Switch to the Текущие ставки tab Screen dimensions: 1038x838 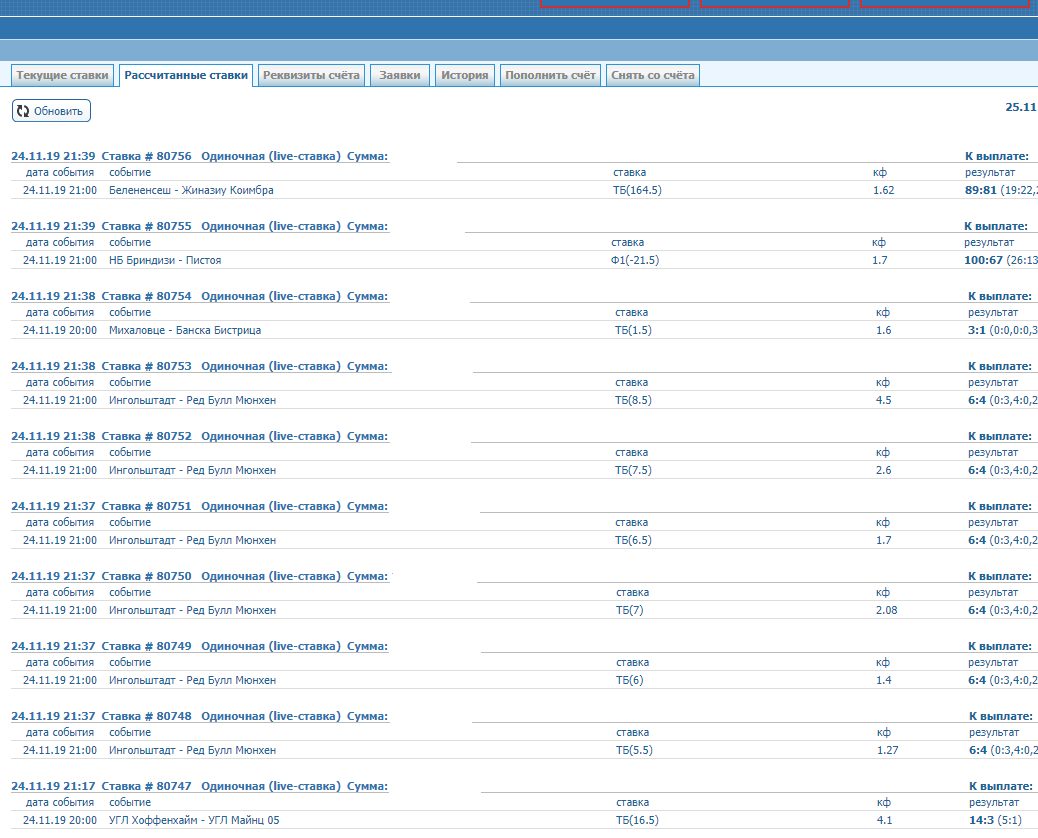[x=62, y=76]
